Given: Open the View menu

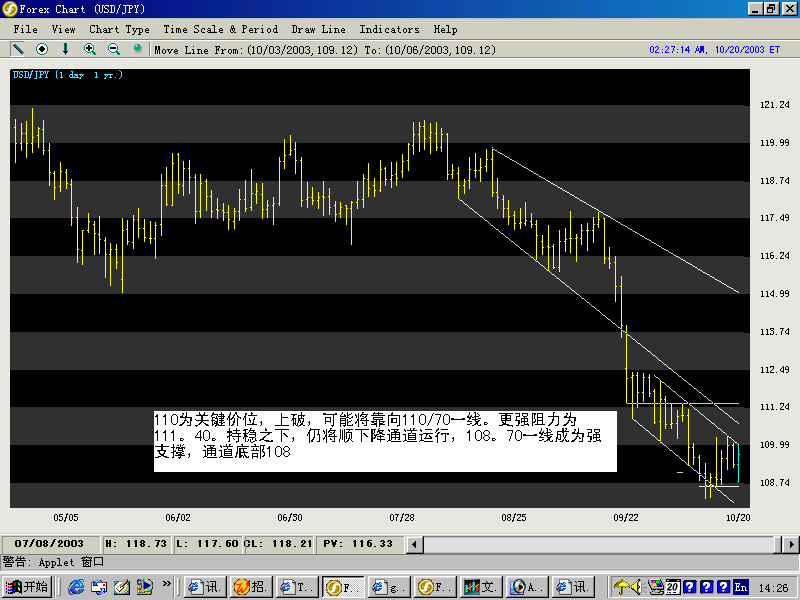Looking at the screenshot, I should coord(63,29).
